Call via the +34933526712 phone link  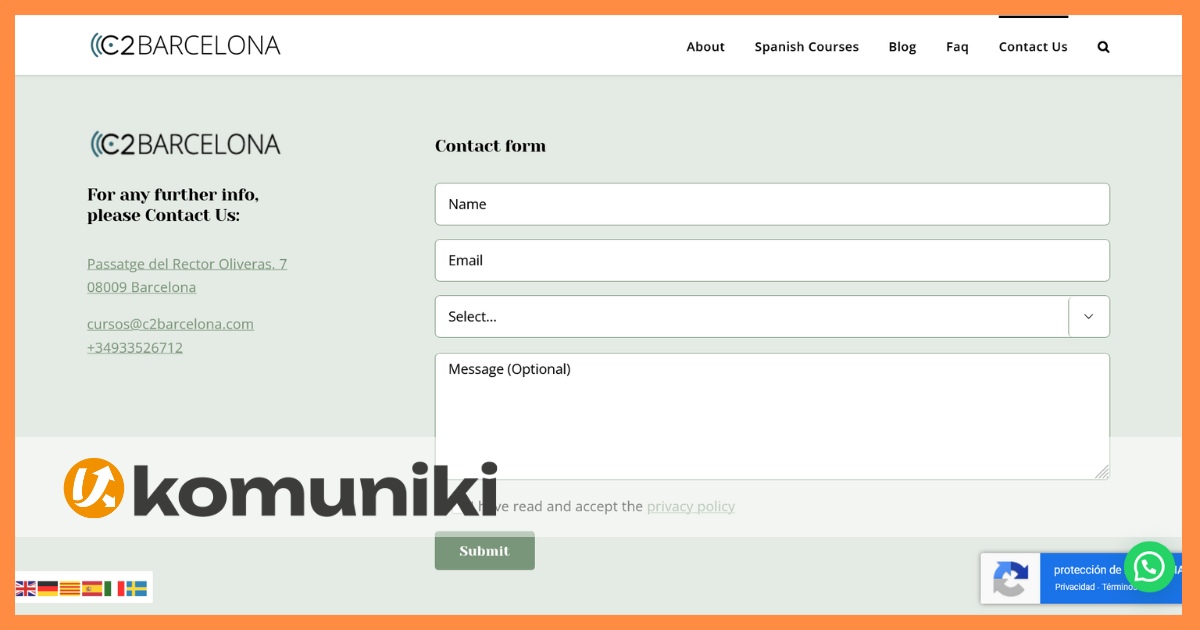pos(135,347)
